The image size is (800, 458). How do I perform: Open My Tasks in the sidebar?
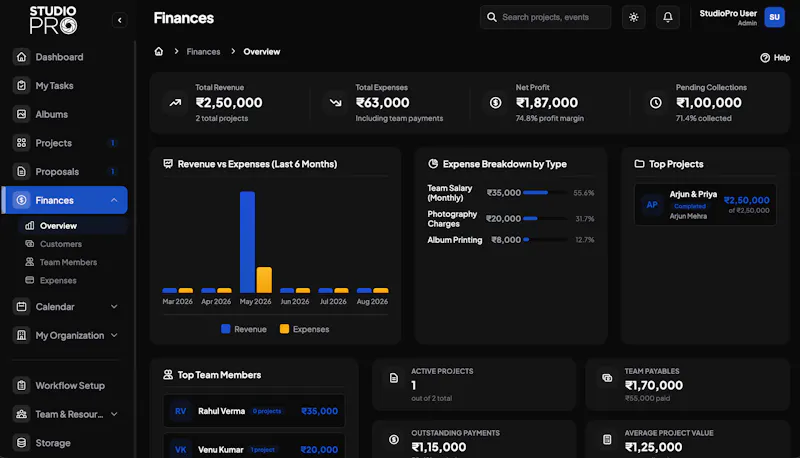tap(64, 85)
